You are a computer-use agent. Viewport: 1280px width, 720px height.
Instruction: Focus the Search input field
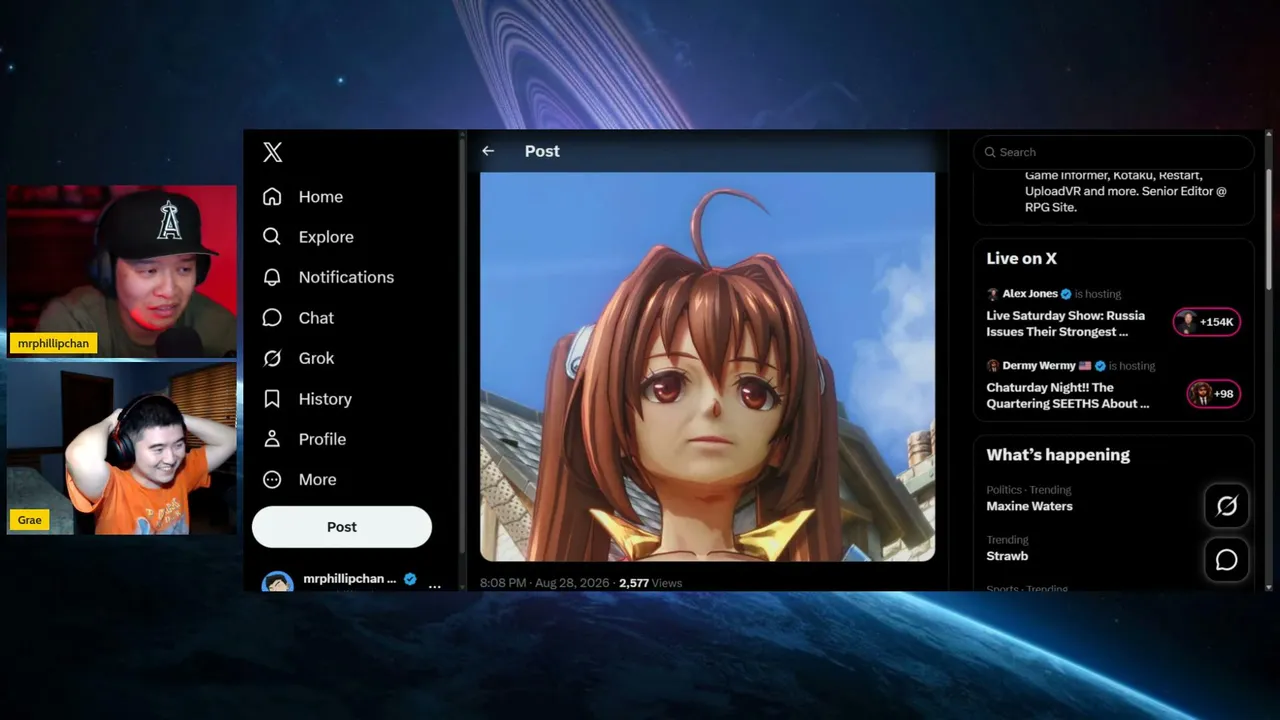coord(1114,152)
